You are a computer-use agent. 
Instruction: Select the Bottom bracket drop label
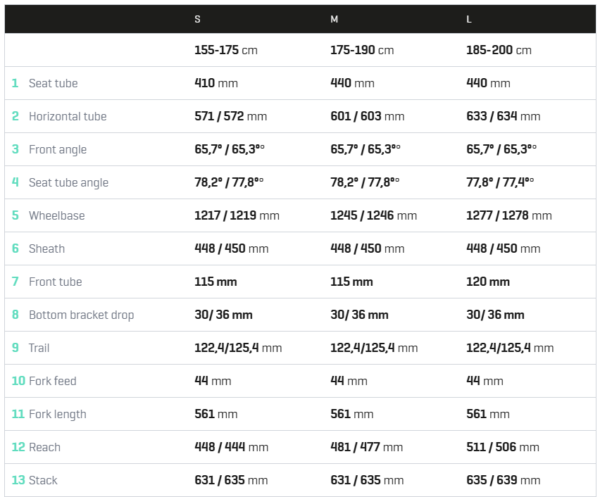82,315
